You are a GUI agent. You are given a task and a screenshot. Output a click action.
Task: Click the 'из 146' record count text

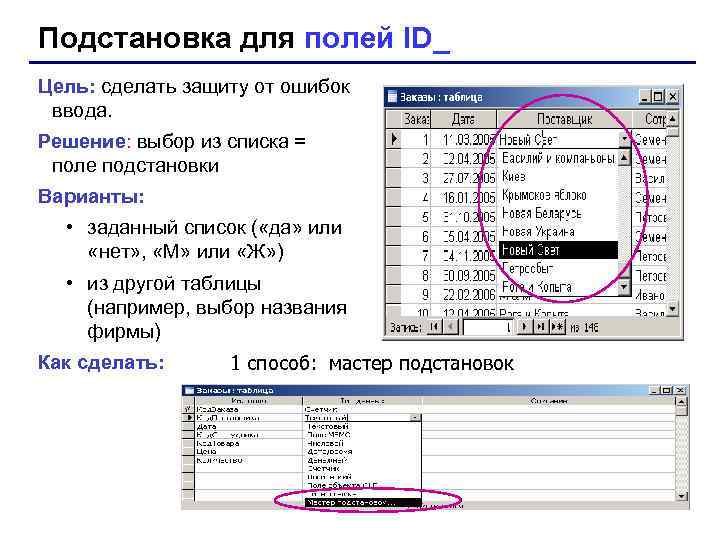(584, 327)
